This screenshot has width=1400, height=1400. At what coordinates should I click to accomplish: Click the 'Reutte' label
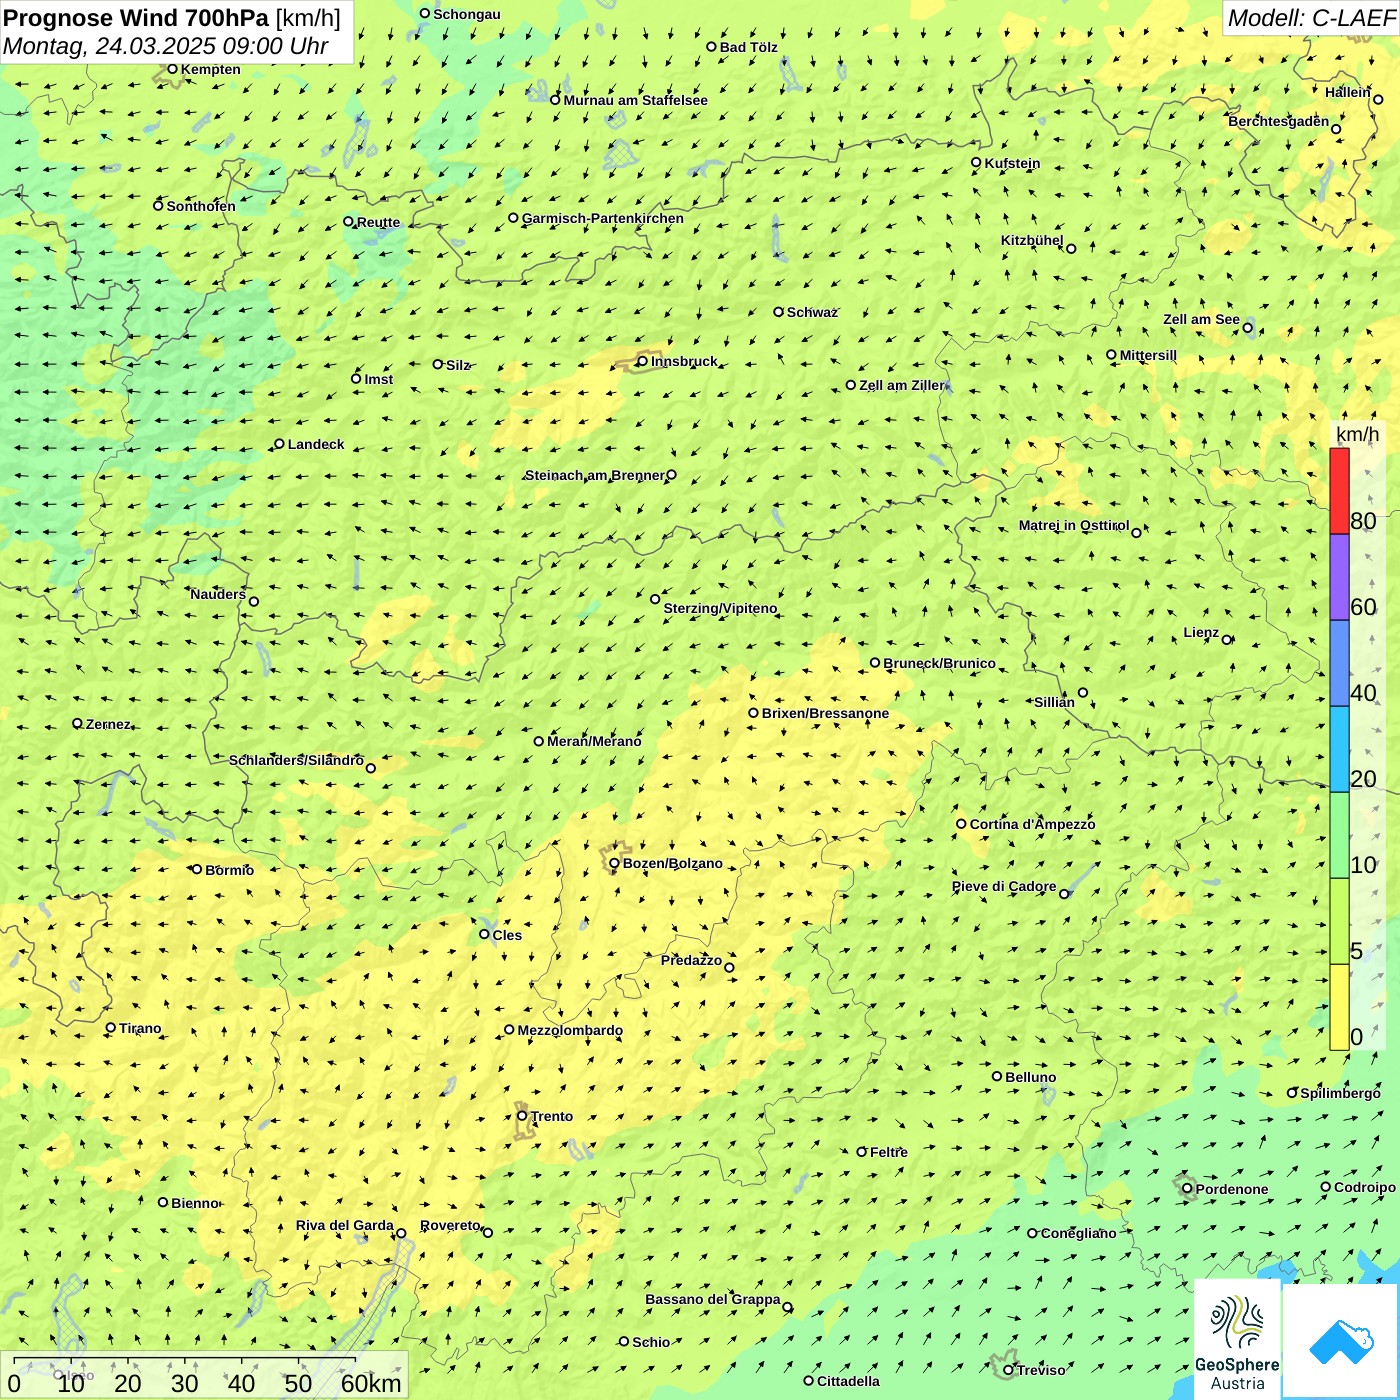tap(378, 222)
